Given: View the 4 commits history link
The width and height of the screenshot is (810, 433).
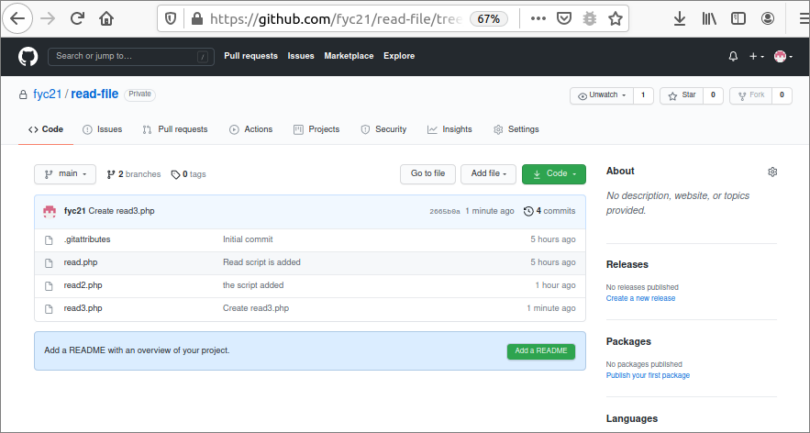Looking at the screenshot, I should click(550, 211).
